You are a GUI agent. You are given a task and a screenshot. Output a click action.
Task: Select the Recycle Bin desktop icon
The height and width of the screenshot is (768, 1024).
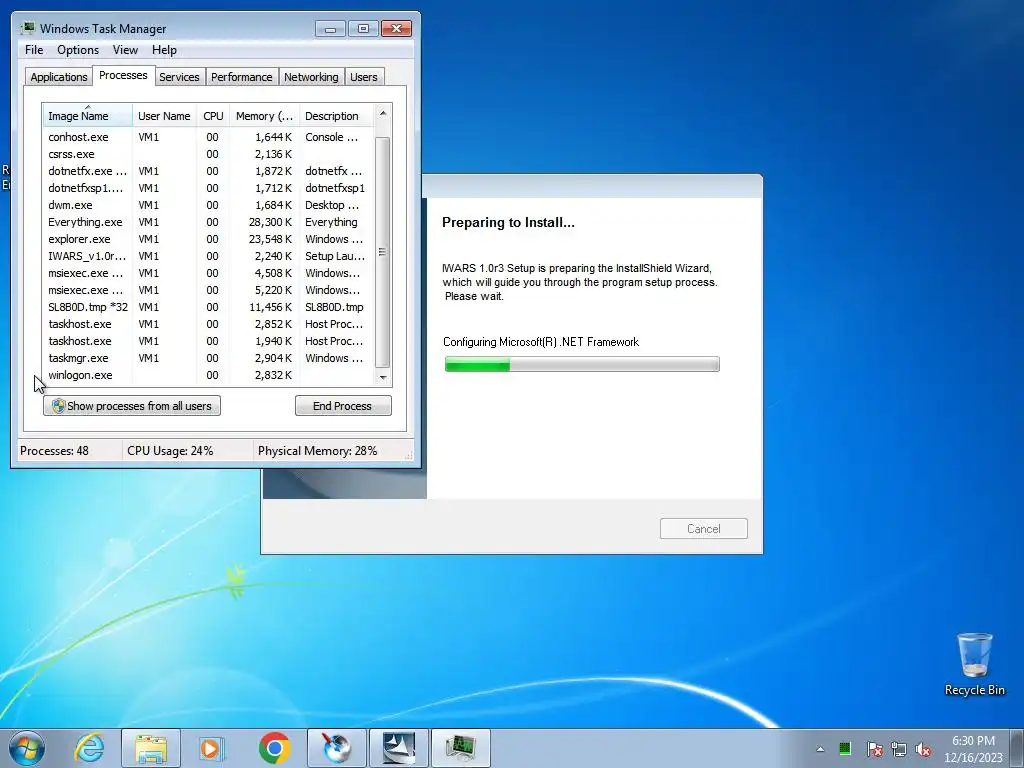974,664
